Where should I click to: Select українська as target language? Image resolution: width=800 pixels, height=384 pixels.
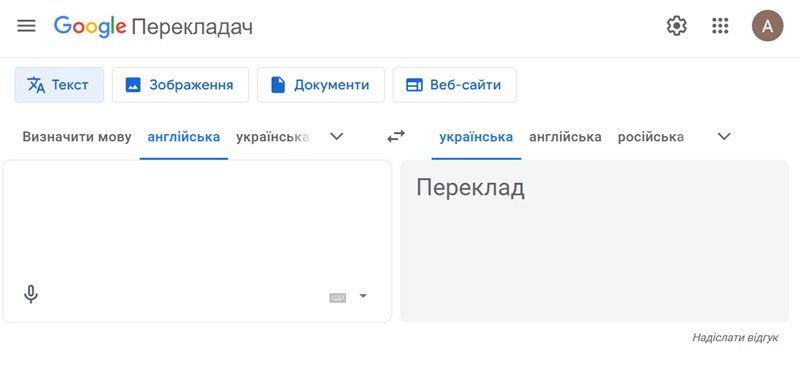[476, 137]
